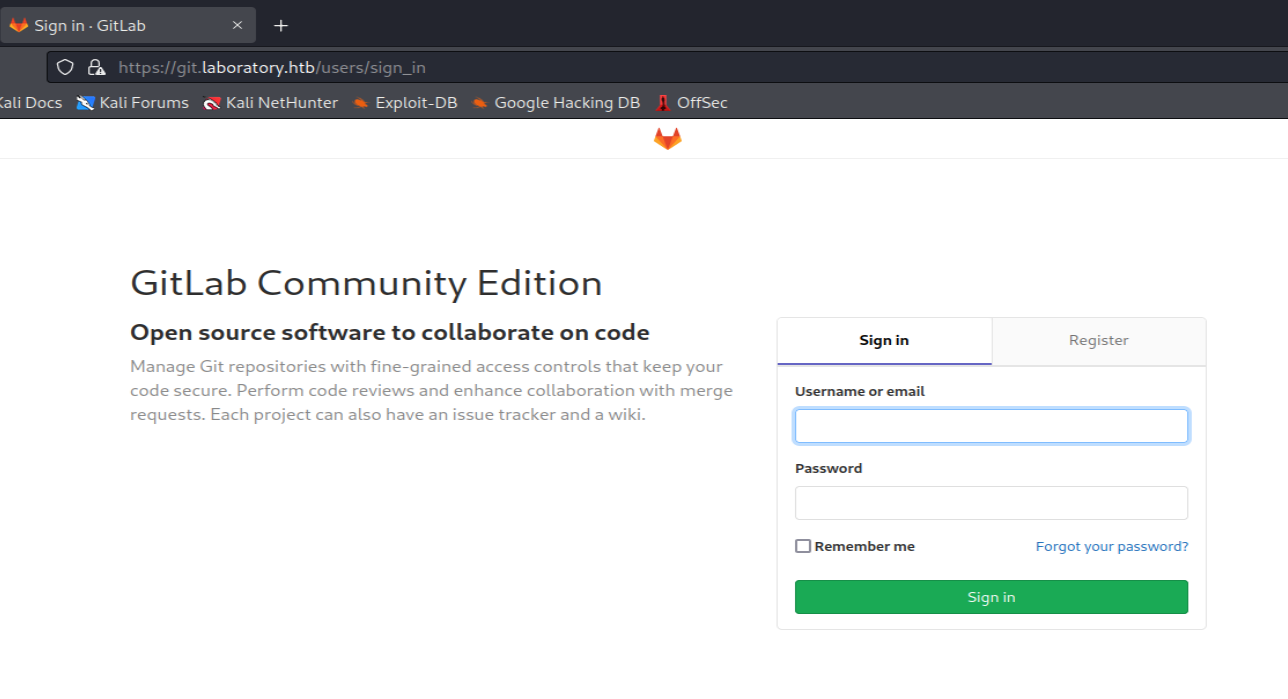Open the OffSec bookmark
This screenshot has height=699, width=1288.
[692, 103]
